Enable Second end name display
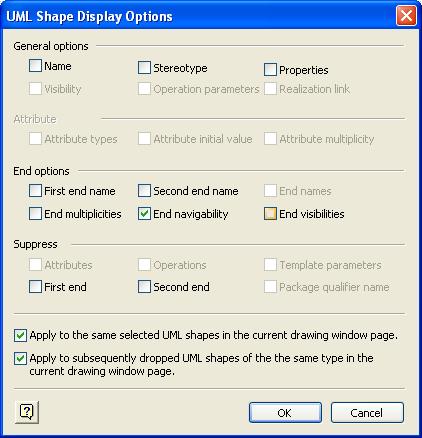 point(144,191)
